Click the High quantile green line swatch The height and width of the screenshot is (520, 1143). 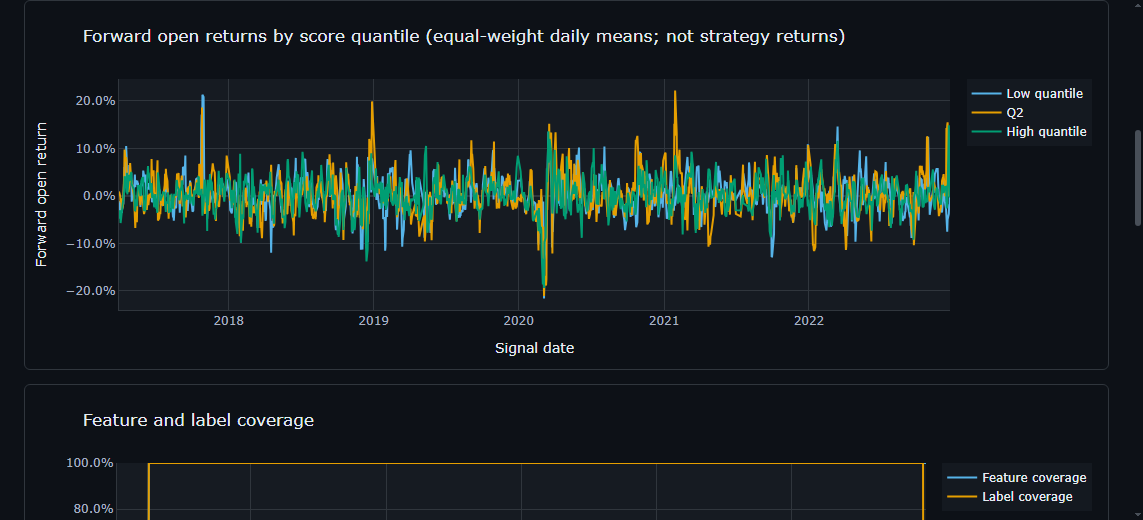tap(986, 131)
